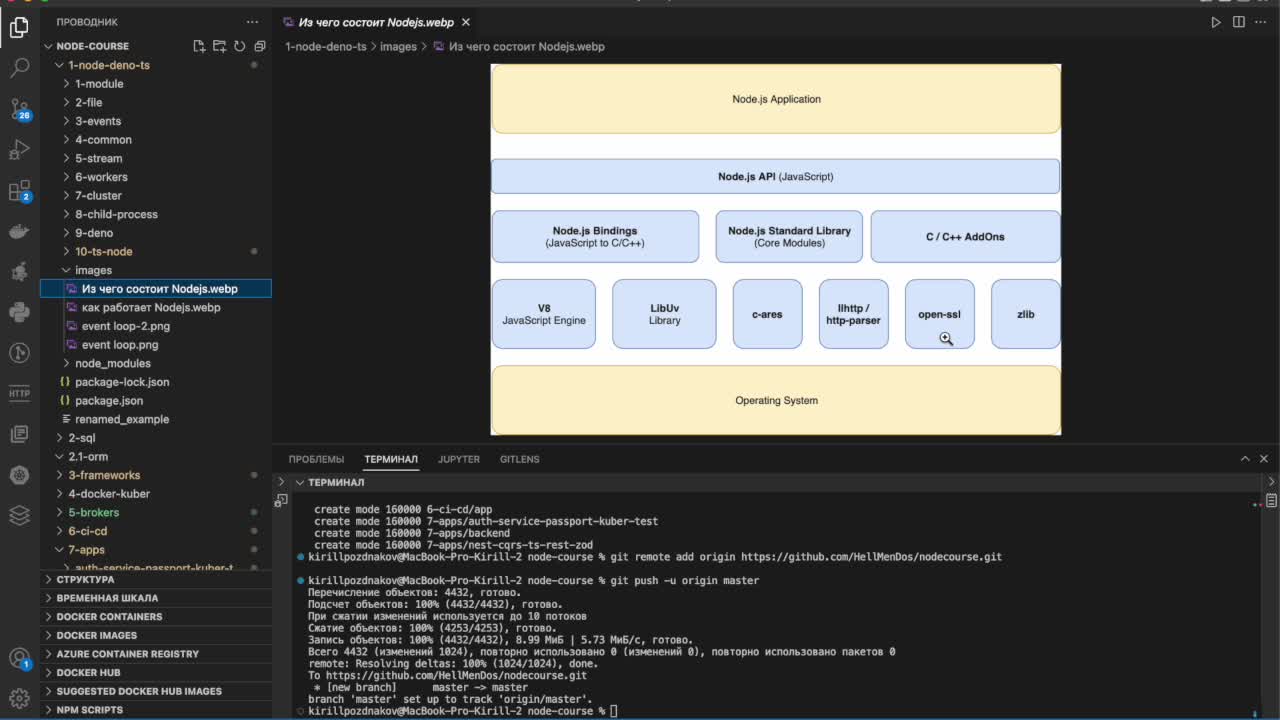Split the editor to the right

pyautogui.click(x=1239, y=22)
